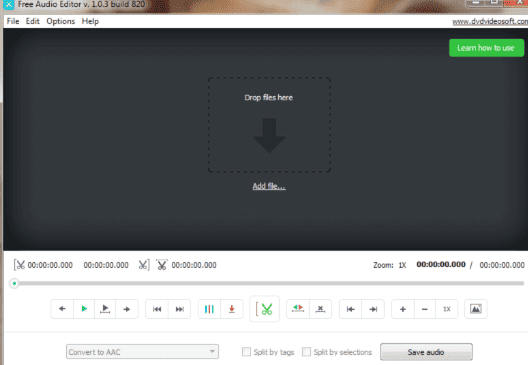Click the red down-arrow marker icon

click(232, 309)
